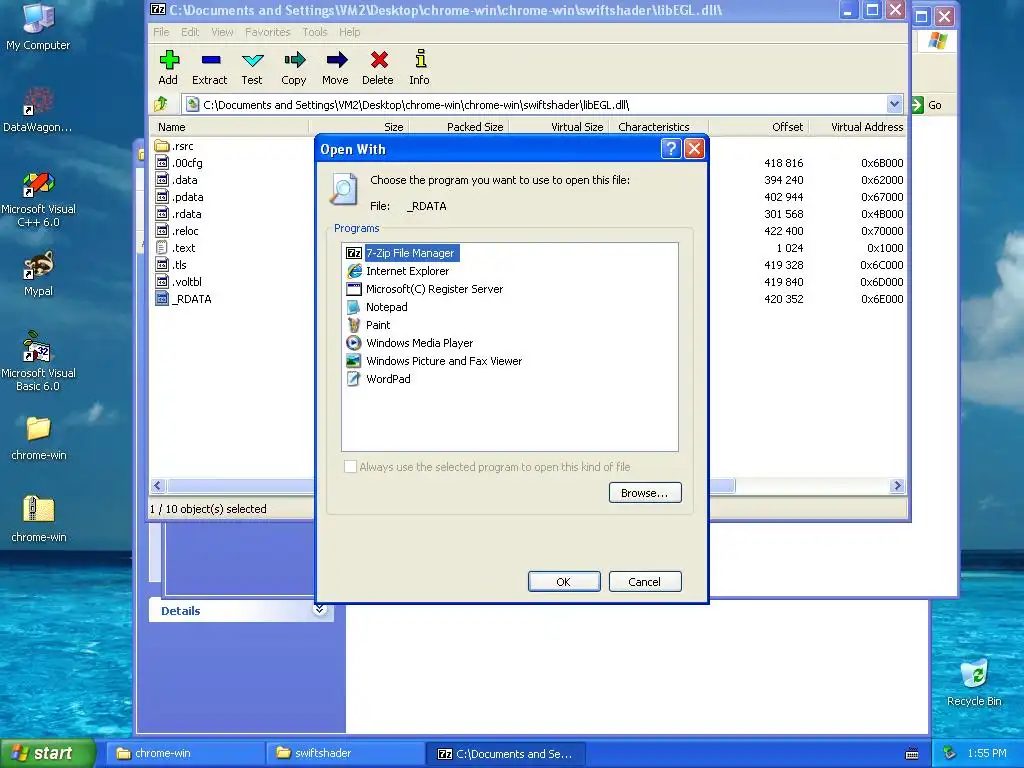Select Paint in Programs list

click(369, 325)
